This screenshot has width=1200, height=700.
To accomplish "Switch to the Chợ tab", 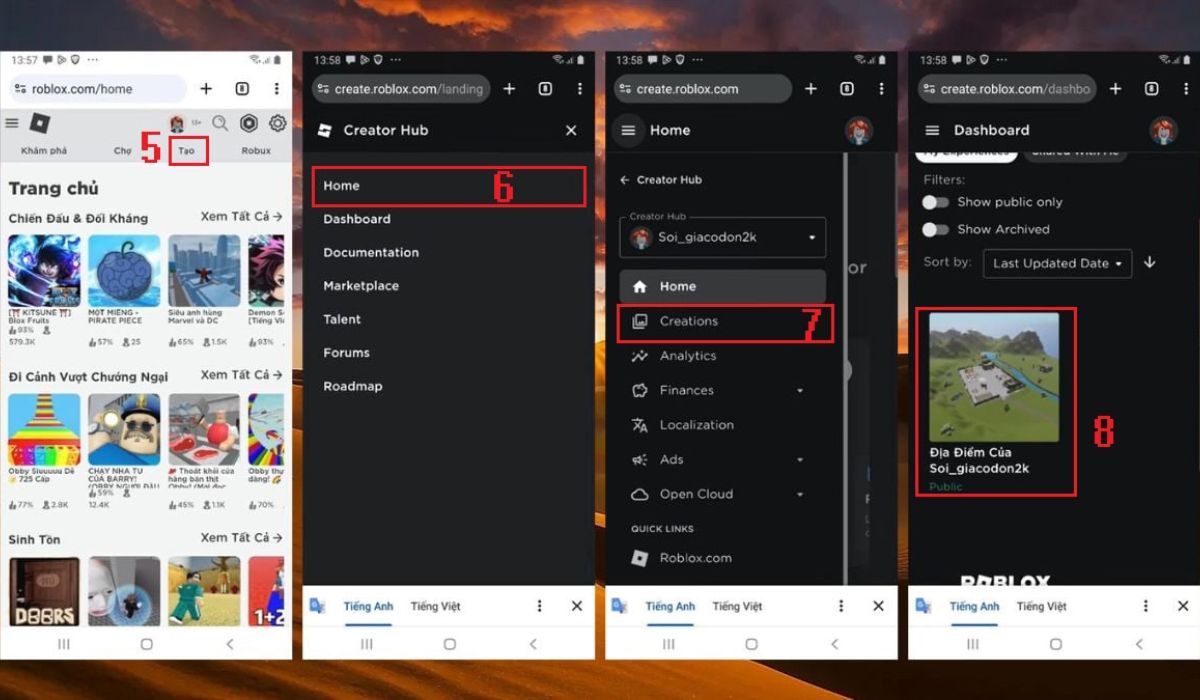I will coord(122,151).
